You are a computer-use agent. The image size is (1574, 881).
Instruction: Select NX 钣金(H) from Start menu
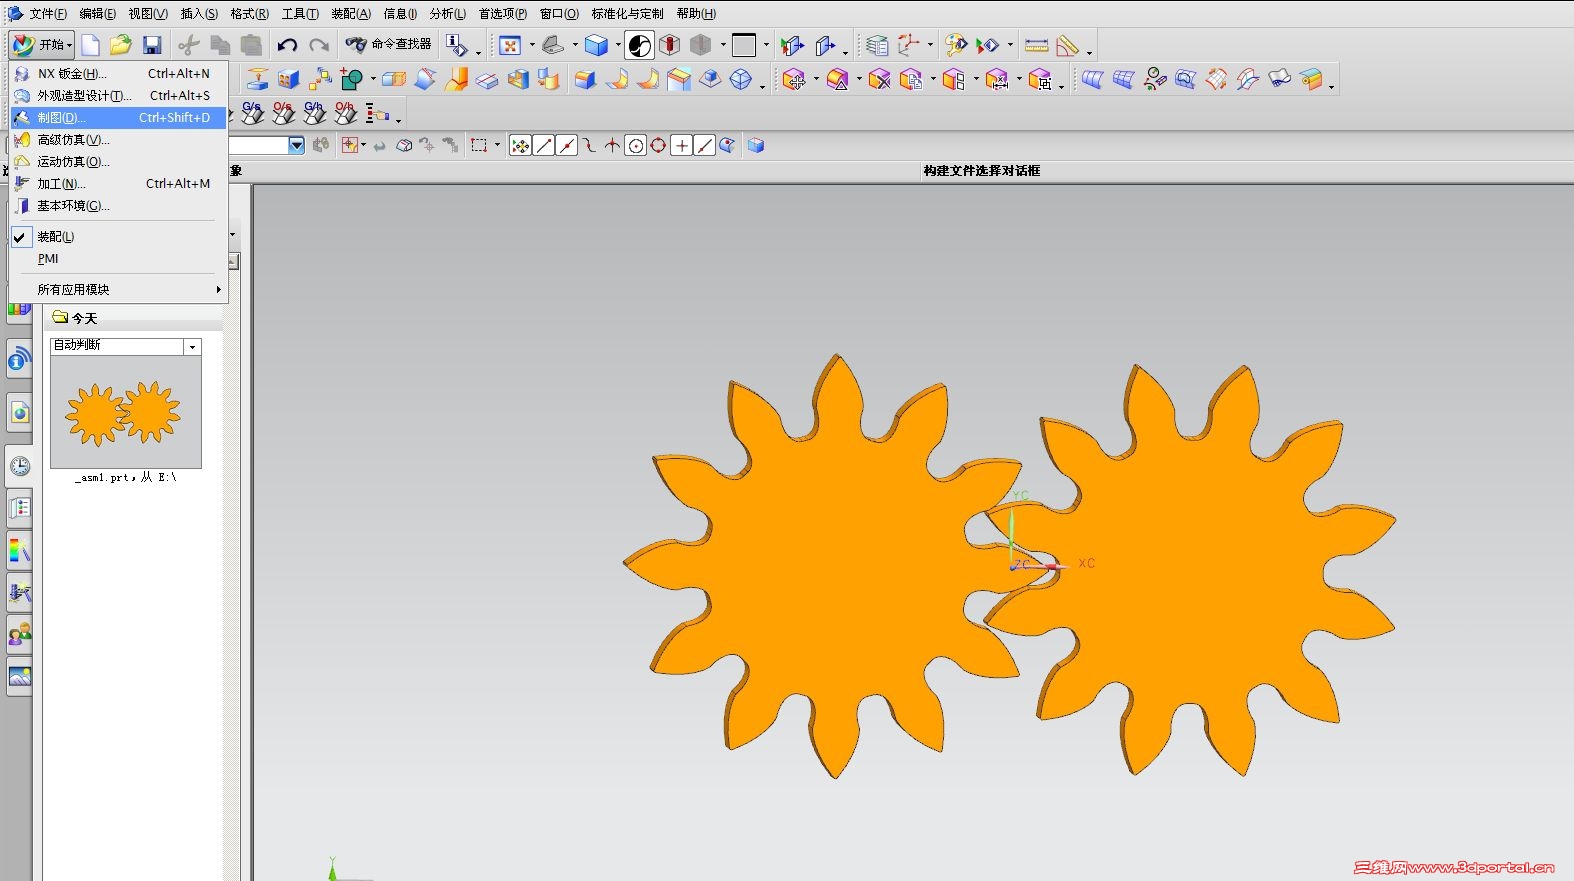point(119,74)
